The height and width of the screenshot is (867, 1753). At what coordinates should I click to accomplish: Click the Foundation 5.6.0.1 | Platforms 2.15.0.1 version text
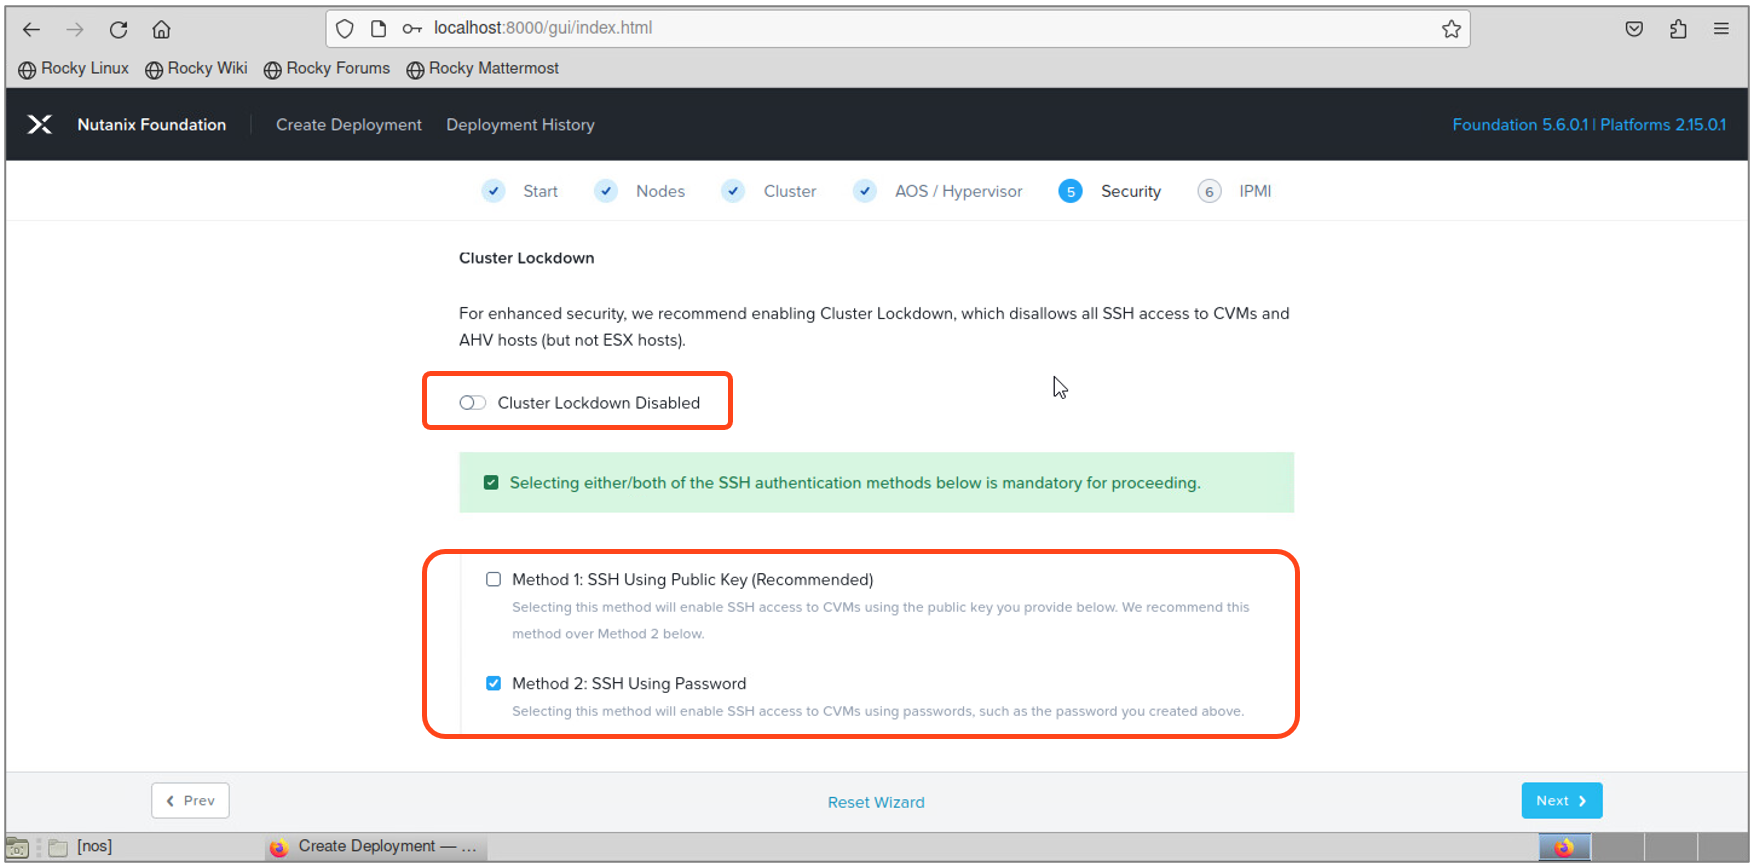coord(1589,125)
